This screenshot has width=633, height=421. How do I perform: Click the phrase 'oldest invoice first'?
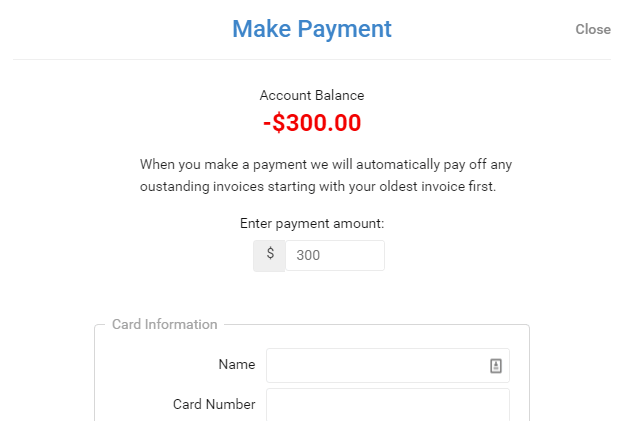437,186
